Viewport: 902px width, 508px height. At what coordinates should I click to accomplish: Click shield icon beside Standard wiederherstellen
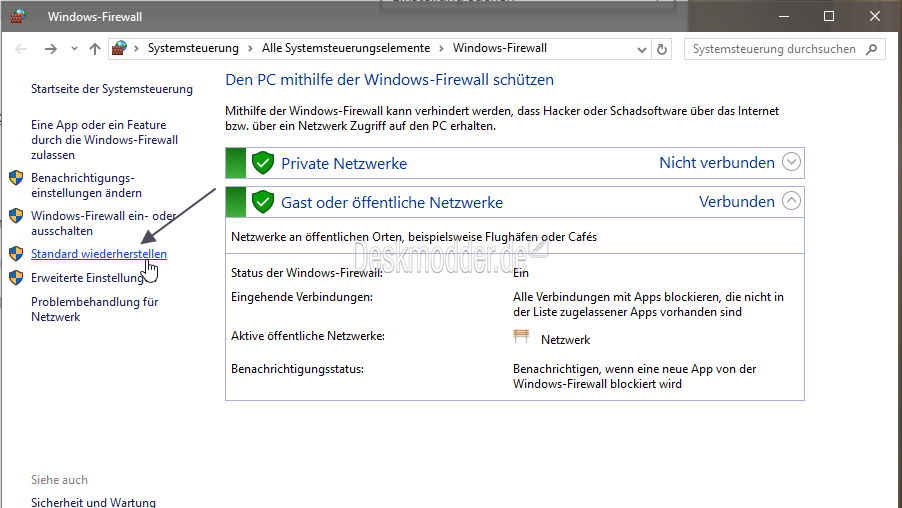[16, 254]
